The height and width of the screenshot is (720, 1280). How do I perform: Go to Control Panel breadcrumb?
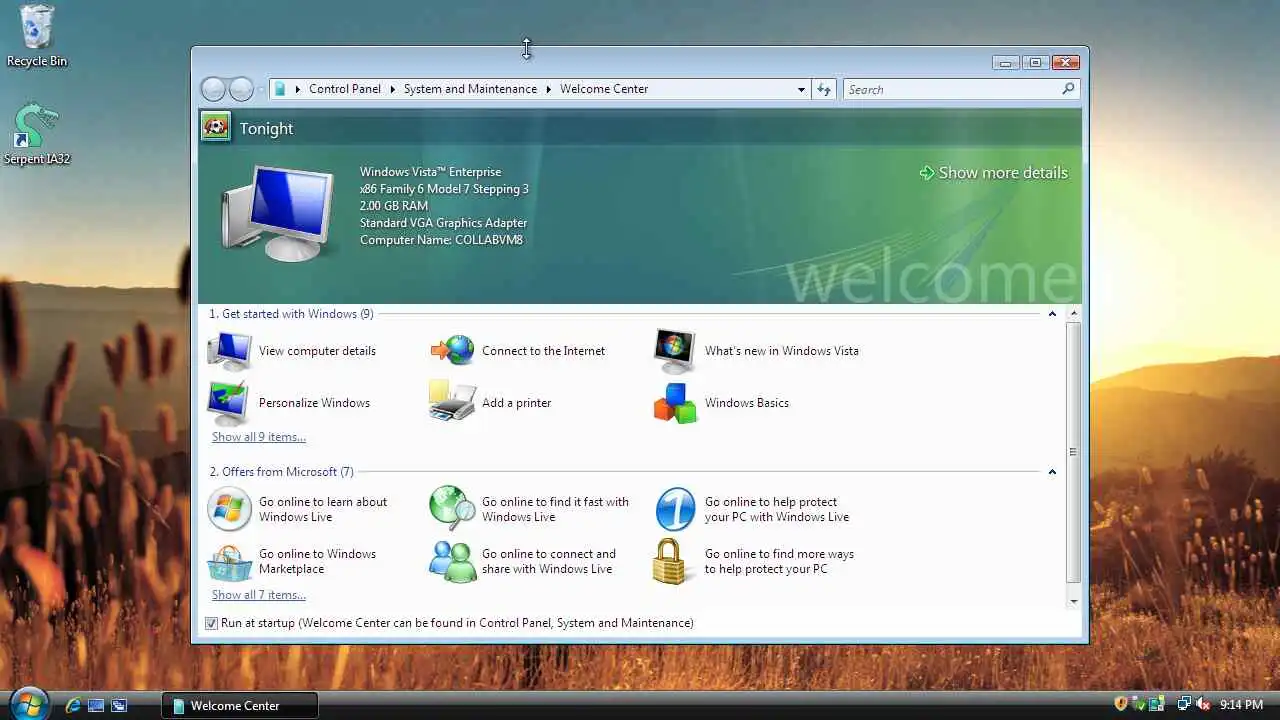coord(345,89)
